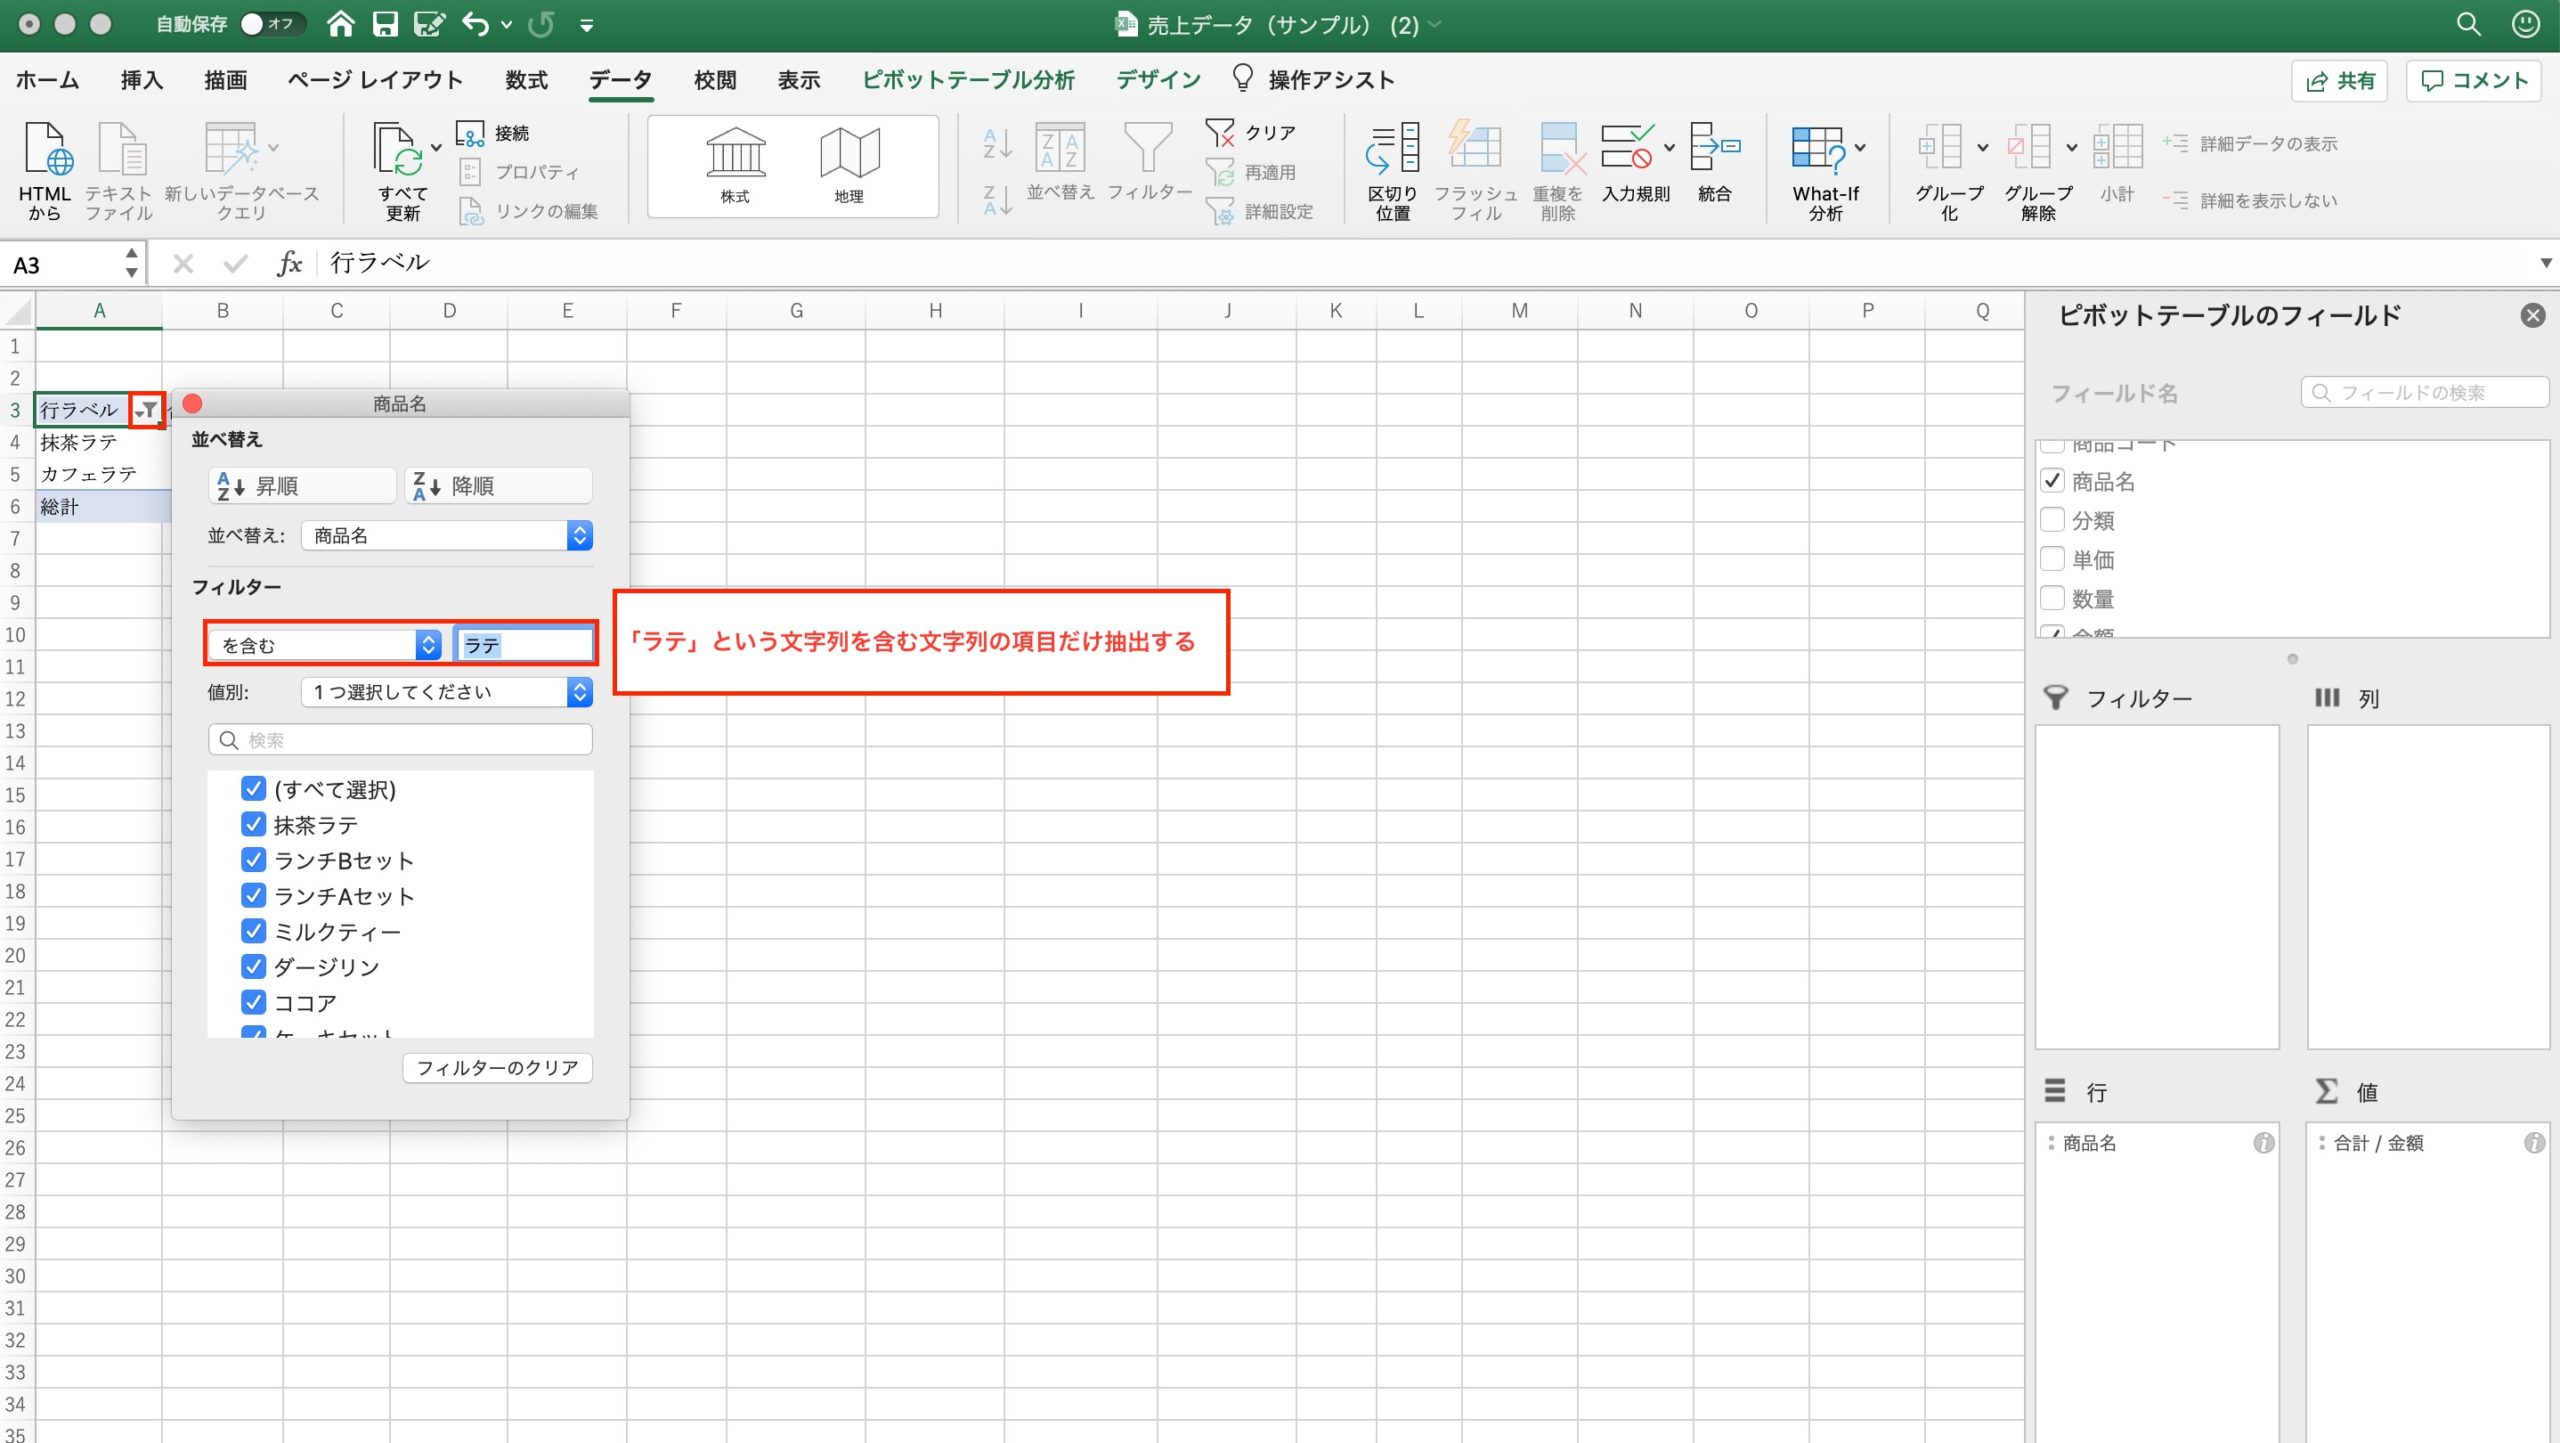
Task: Expand the グループ化 dropdown arrow
Action: [x=1982, y=147]
